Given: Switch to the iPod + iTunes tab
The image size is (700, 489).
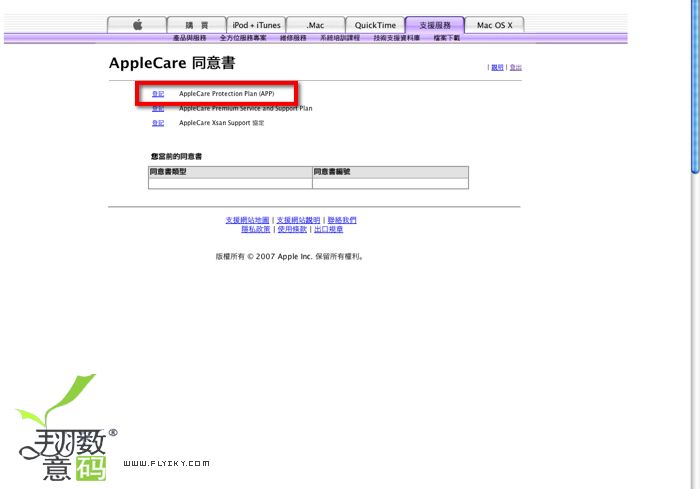Looking at the screenshot, I should 256,25.
